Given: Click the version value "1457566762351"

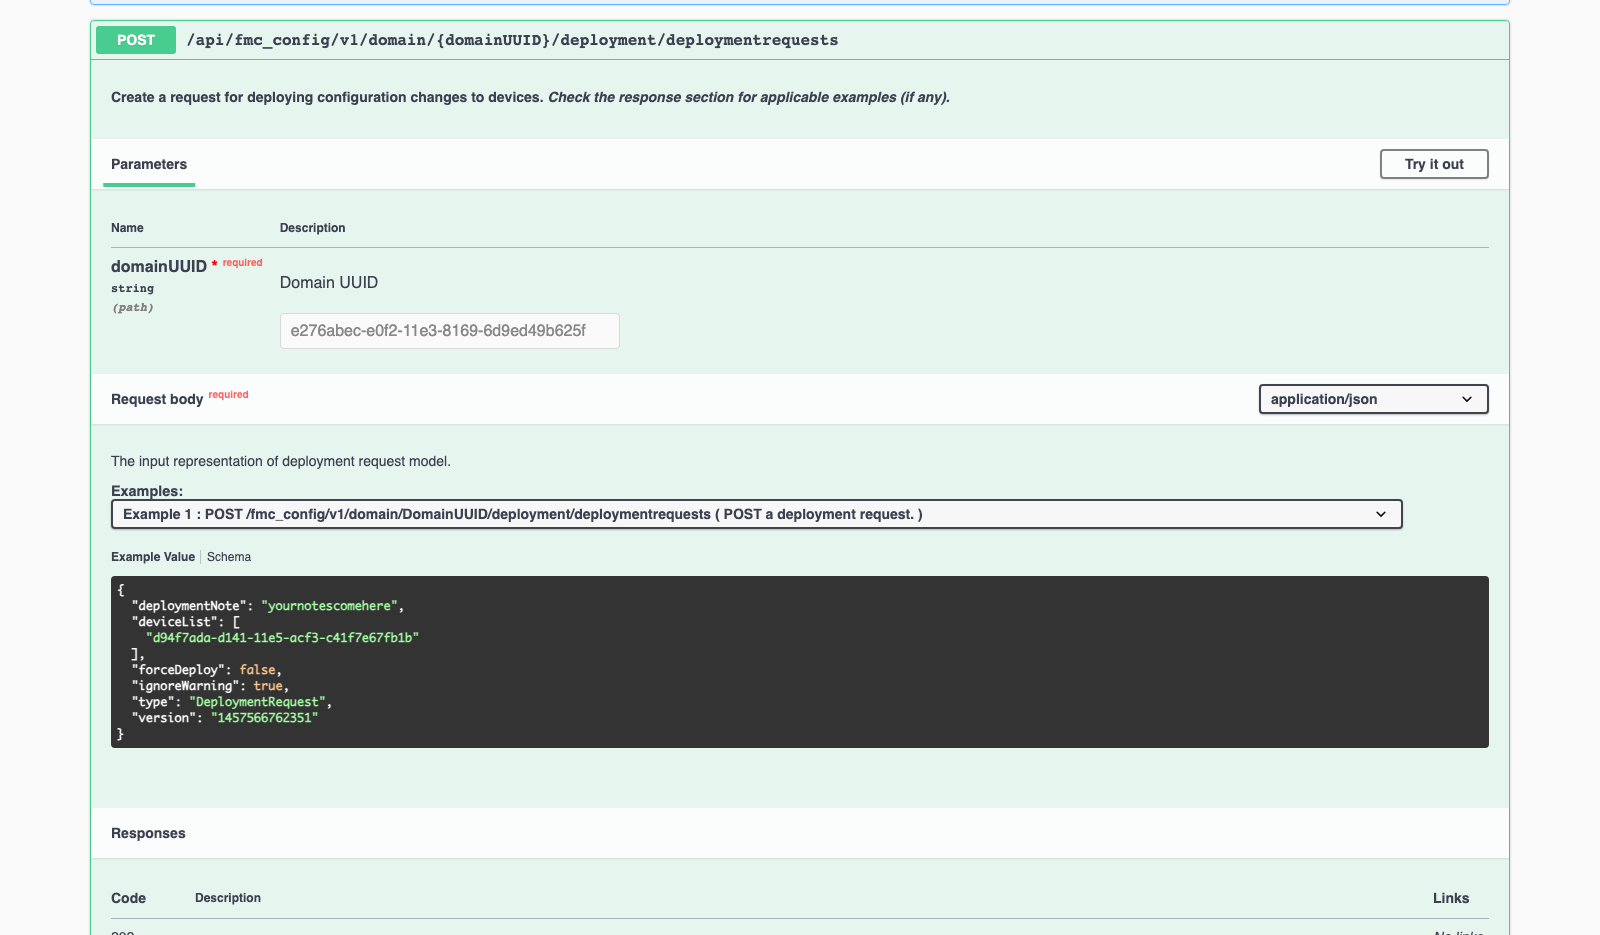Looking at the screenshot, I should click(264, 718).
